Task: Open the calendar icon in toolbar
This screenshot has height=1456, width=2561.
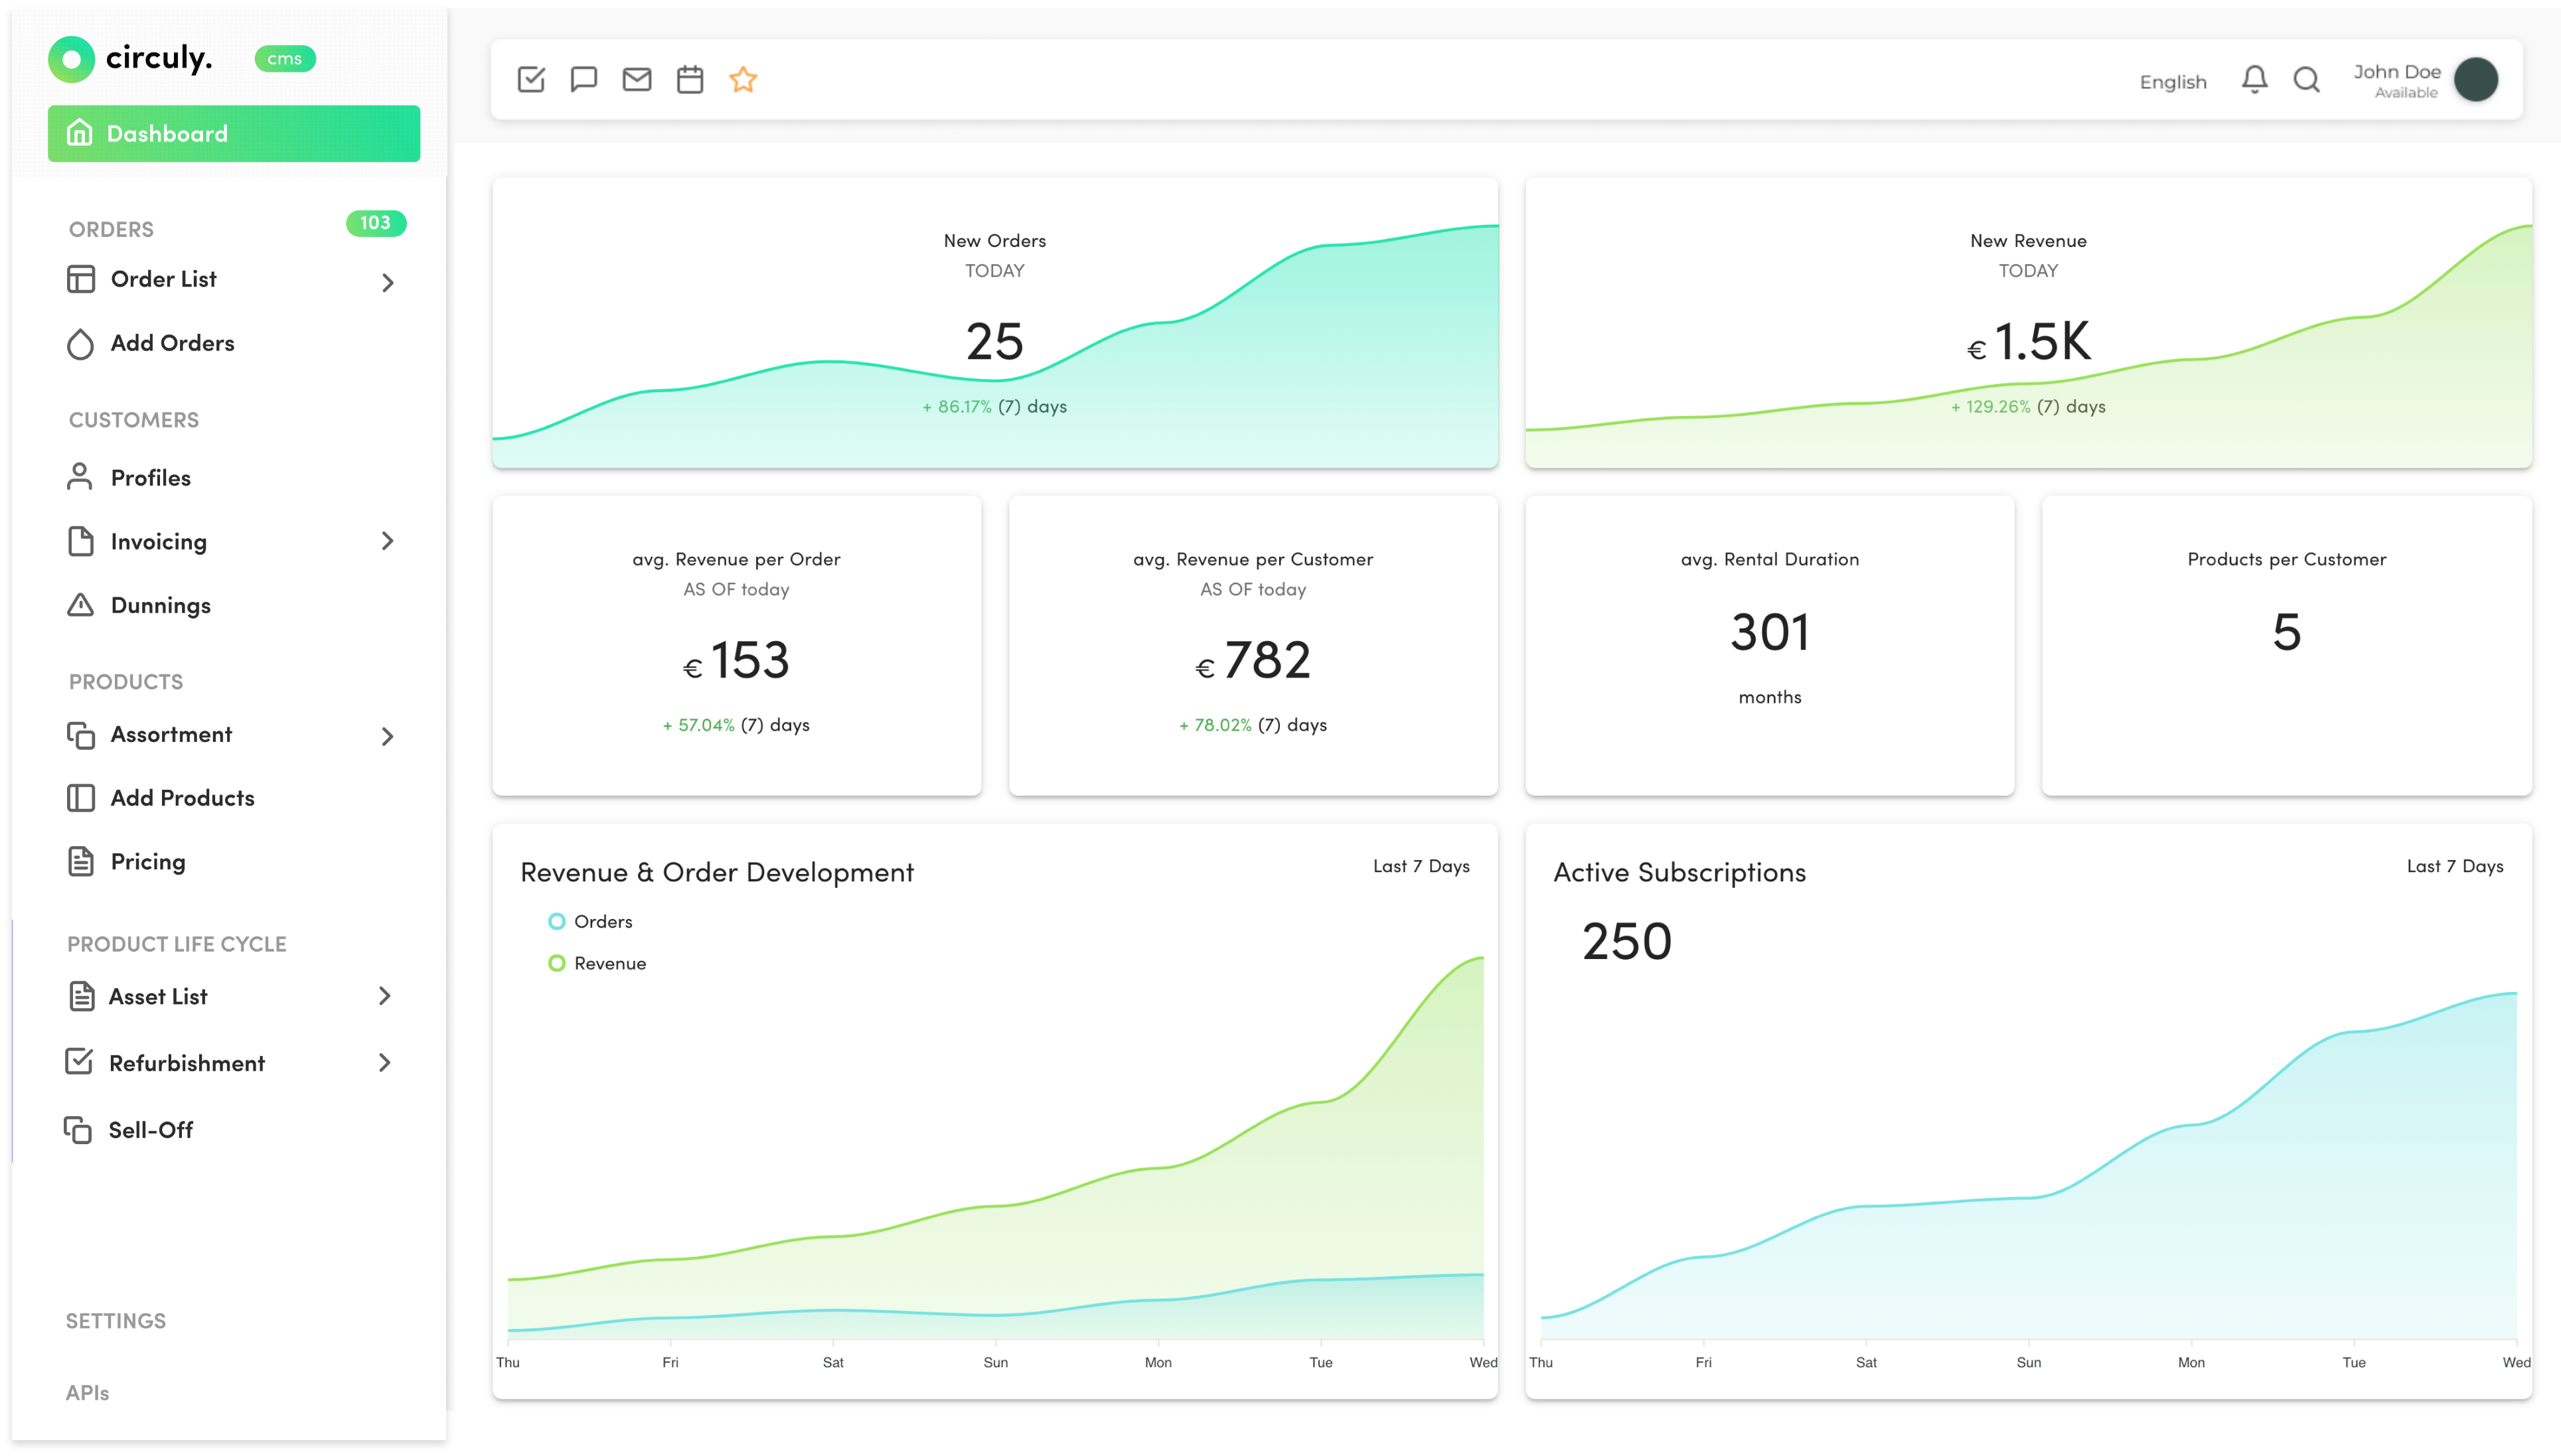Action: point(690,79)
